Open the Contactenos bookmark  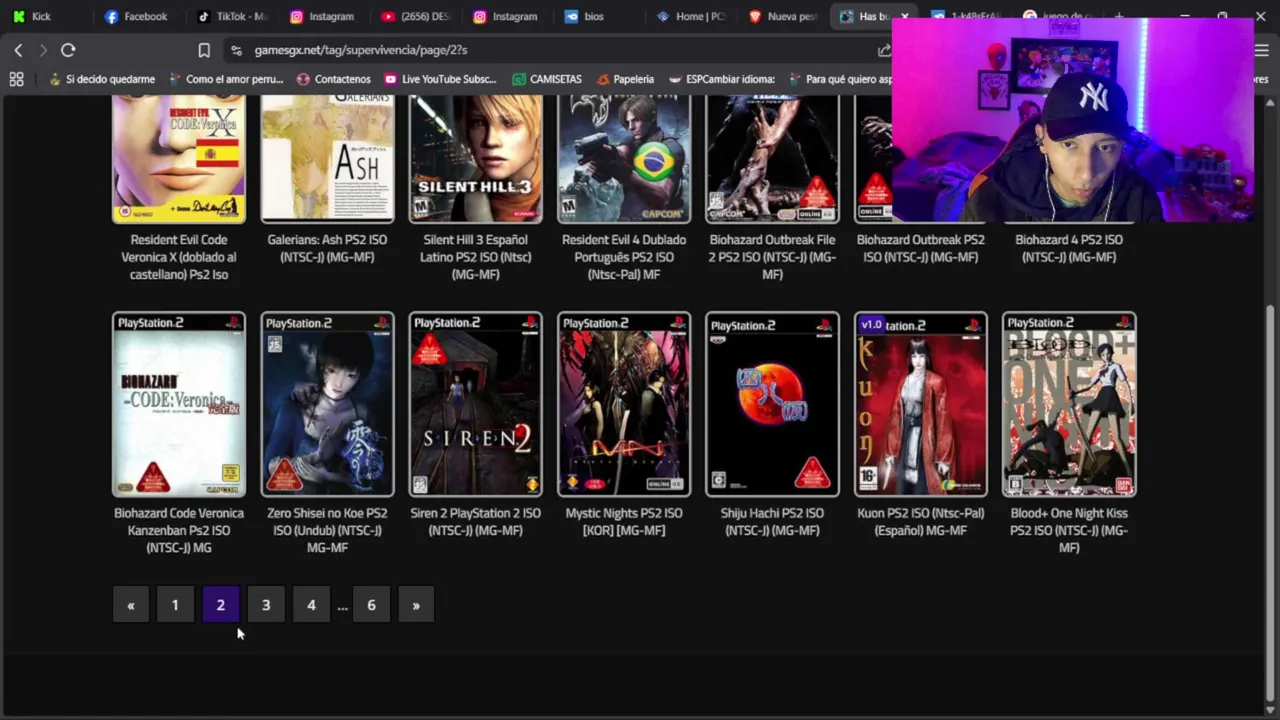(x=333, y=79)
